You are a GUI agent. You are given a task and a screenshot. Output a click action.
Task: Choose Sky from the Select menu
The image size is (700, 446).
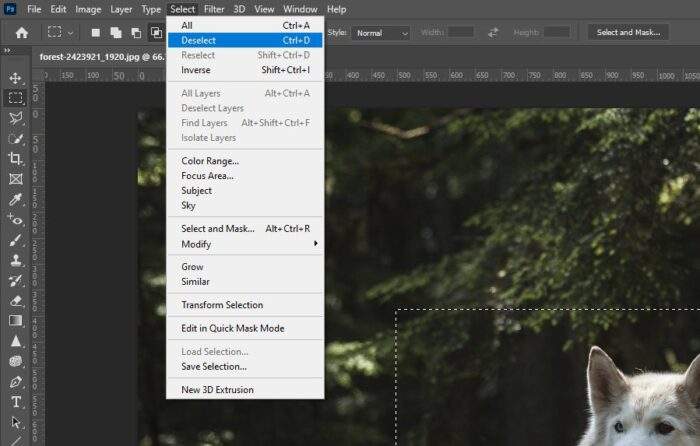(245, 205)
